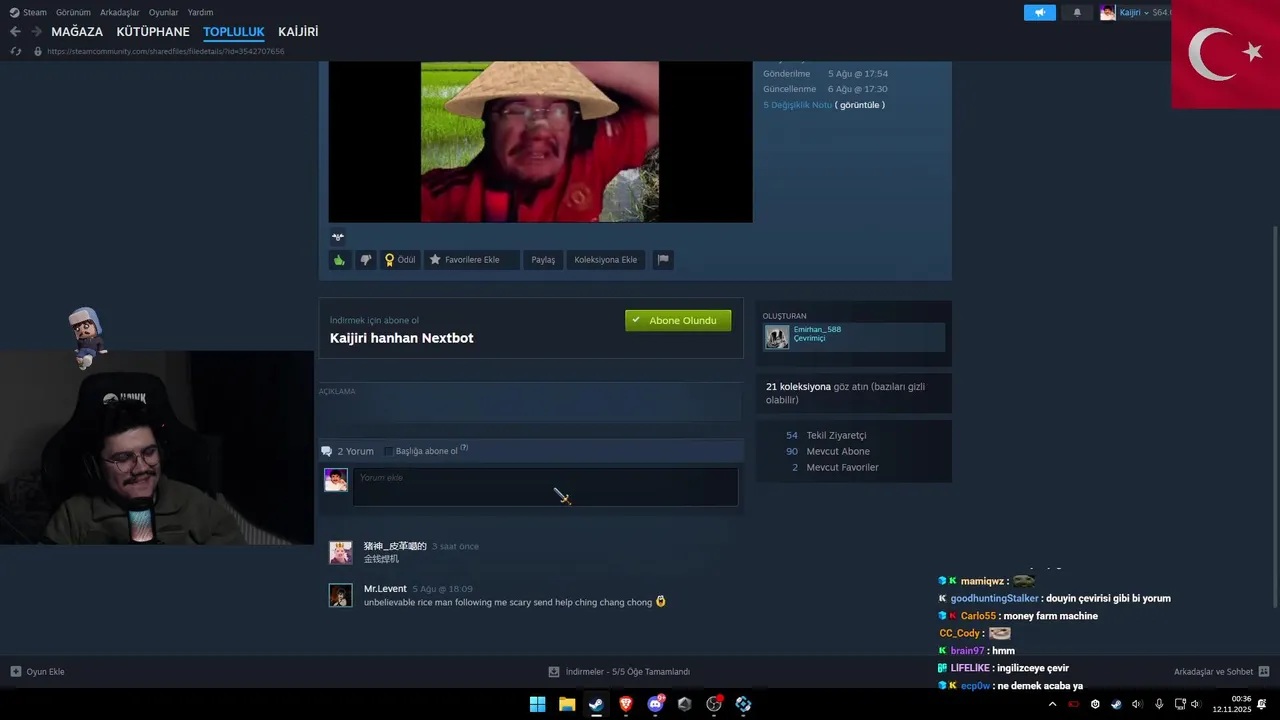The width and height of the screenshot is (1280, 720).
Task: Click the small icon below preview image
Action: (338, 237)
